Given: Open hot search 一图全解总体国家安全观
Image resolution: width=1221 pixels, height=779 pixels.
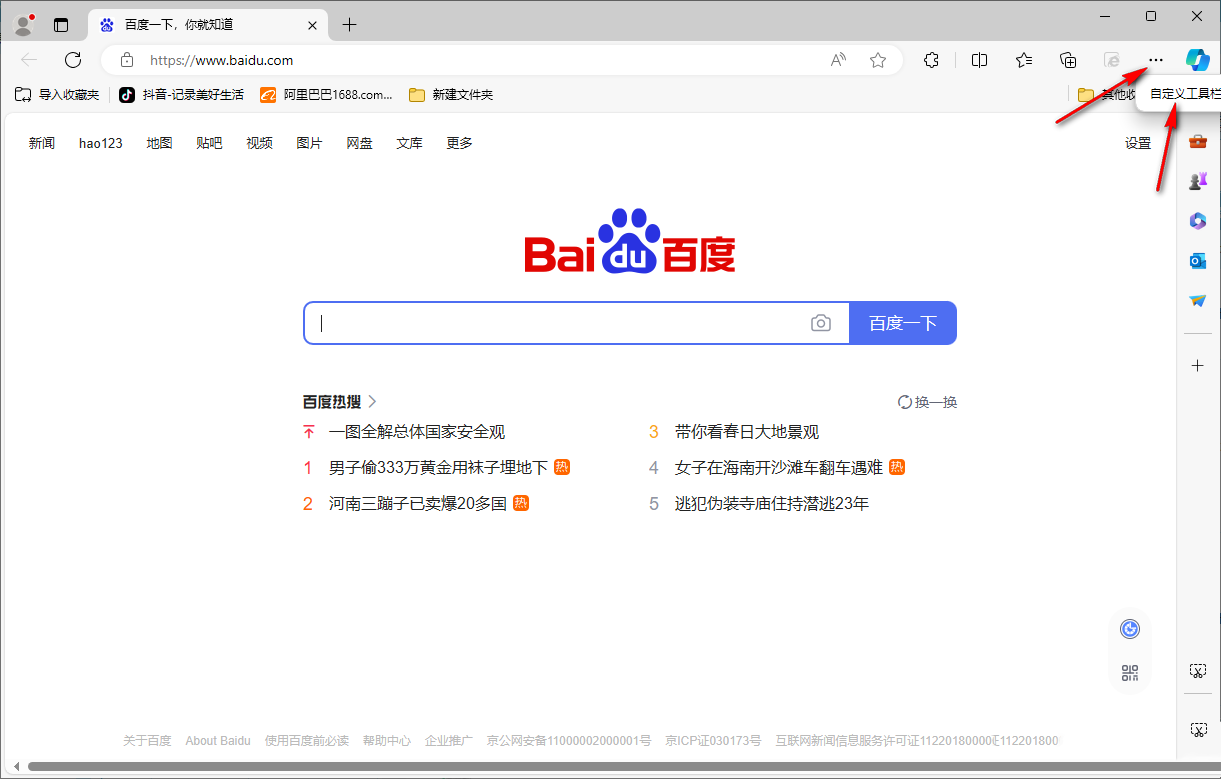Looking at the screenshot, I should coord(417,432).
